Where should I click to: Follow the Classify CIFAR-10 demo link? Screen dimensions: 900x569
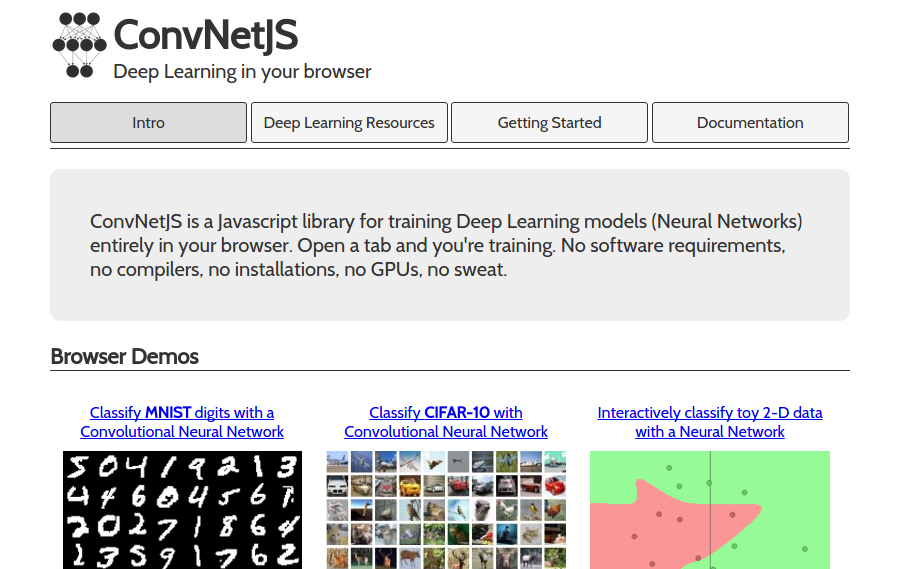click(446, 422)
